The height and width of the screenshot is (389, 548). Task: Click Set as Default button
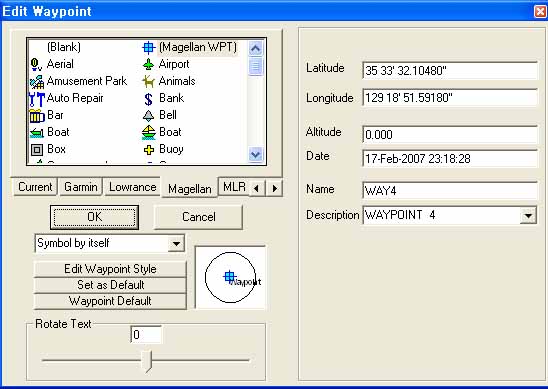[x=110, y=285]
